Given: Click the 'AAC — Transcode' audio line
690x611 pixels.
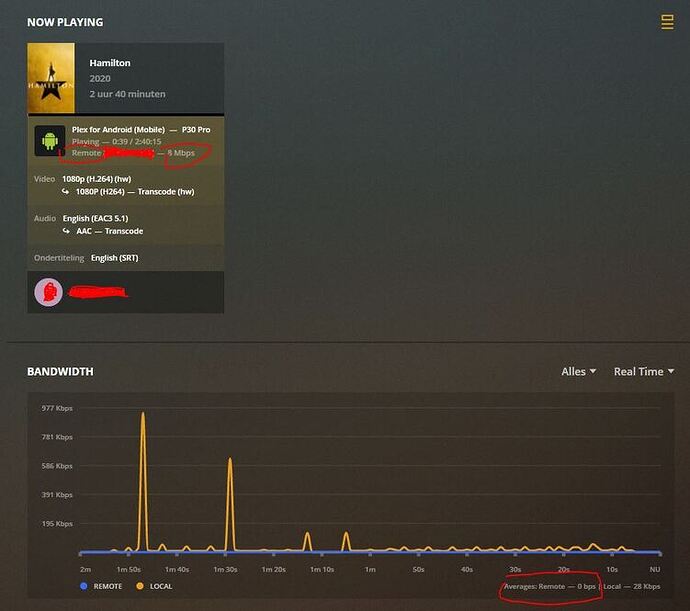Looking at the screenshot, I should tap(110, 231).
